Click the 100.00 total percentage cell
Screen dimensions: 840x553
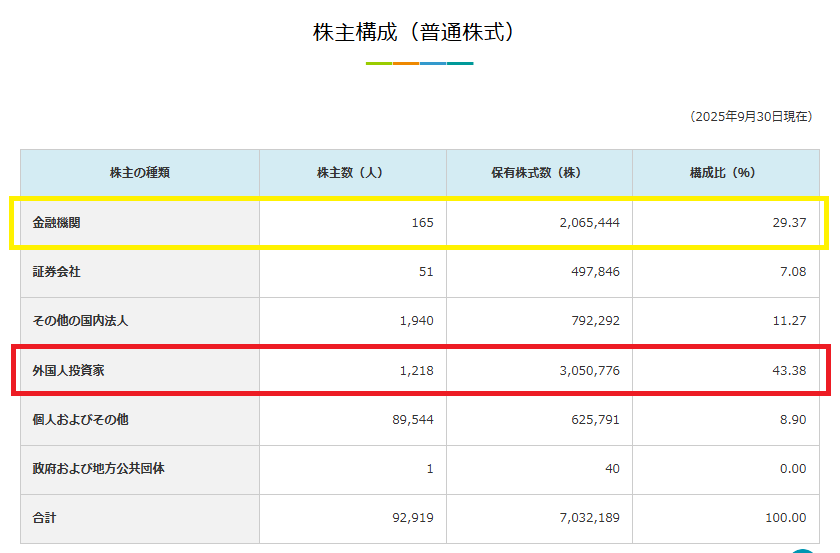784,518
